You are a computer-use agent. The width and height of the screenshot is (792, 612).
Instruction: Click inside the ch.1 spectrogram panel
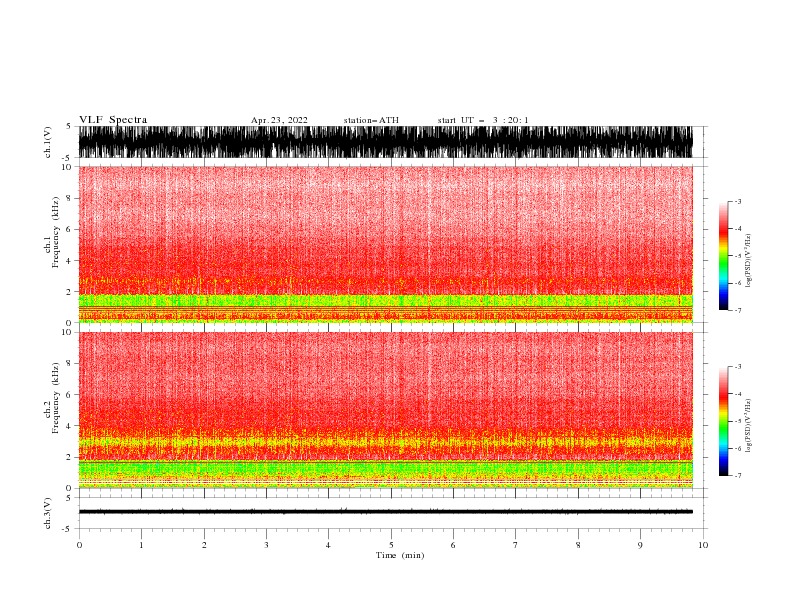pos(385,244)
